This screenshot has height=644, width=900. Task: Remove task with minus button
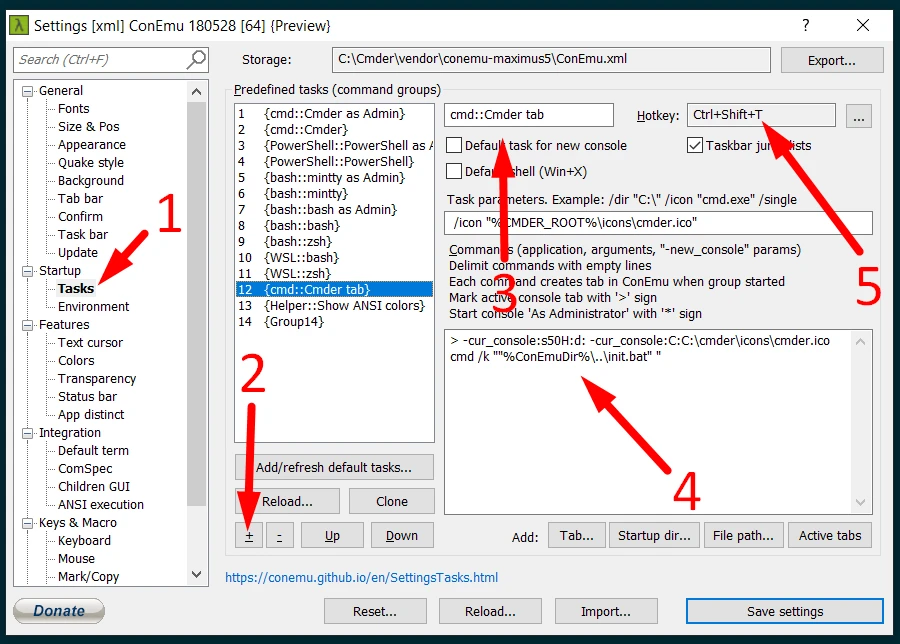280,536
